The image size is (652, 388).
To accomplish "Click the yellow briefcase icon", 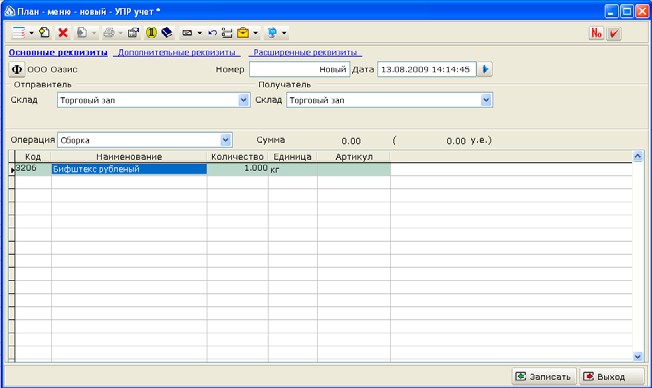I will click(x=243, y=33).
